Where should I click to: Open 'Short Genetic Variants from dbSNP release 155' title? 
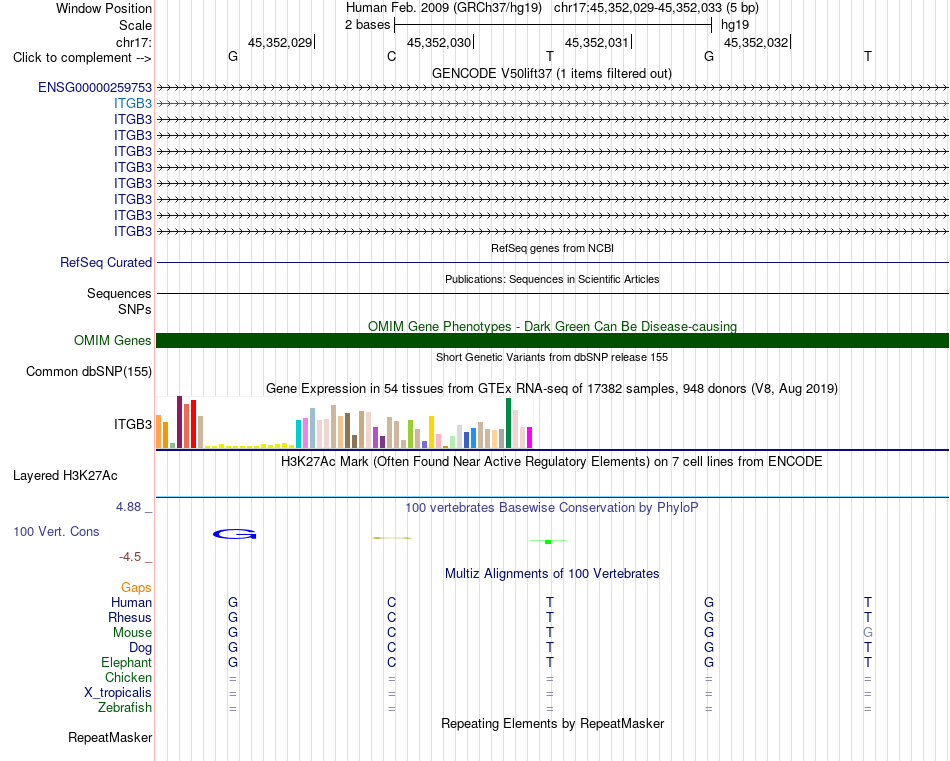(552, 357)
